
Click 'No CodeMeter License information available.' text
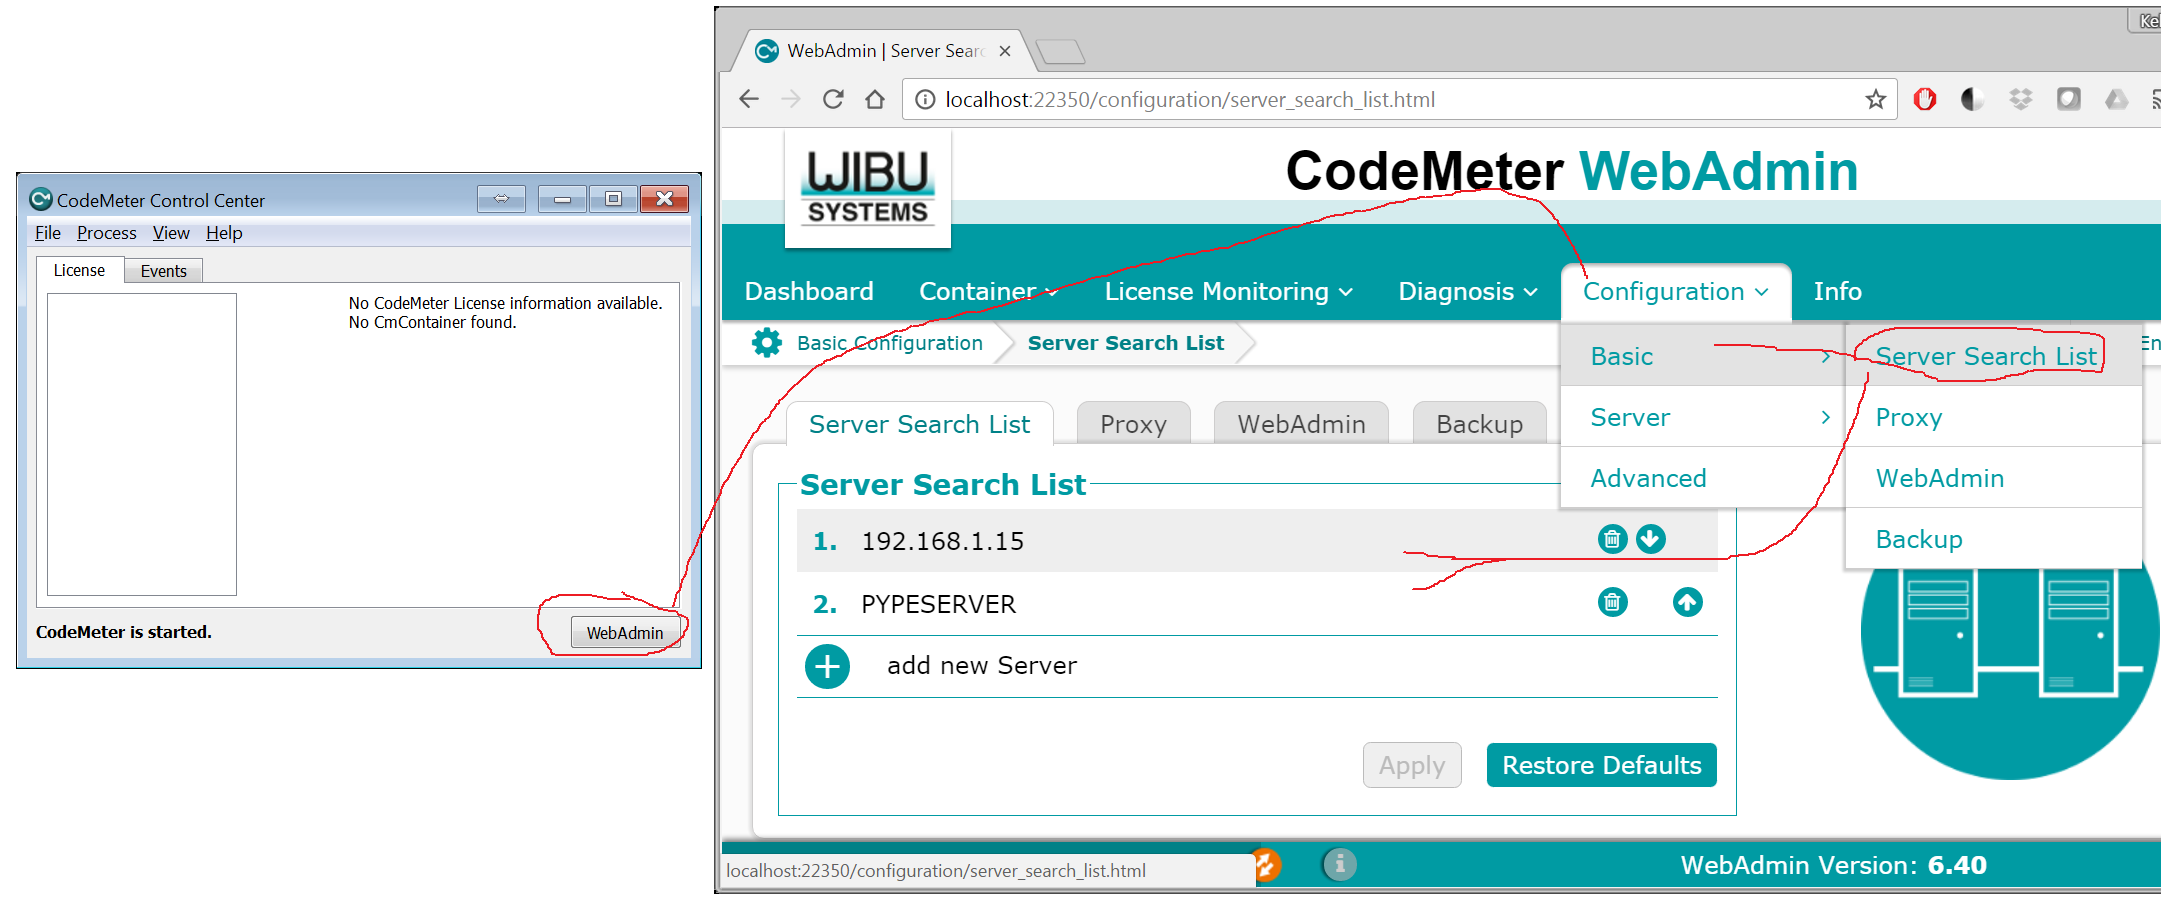(505, 303)
